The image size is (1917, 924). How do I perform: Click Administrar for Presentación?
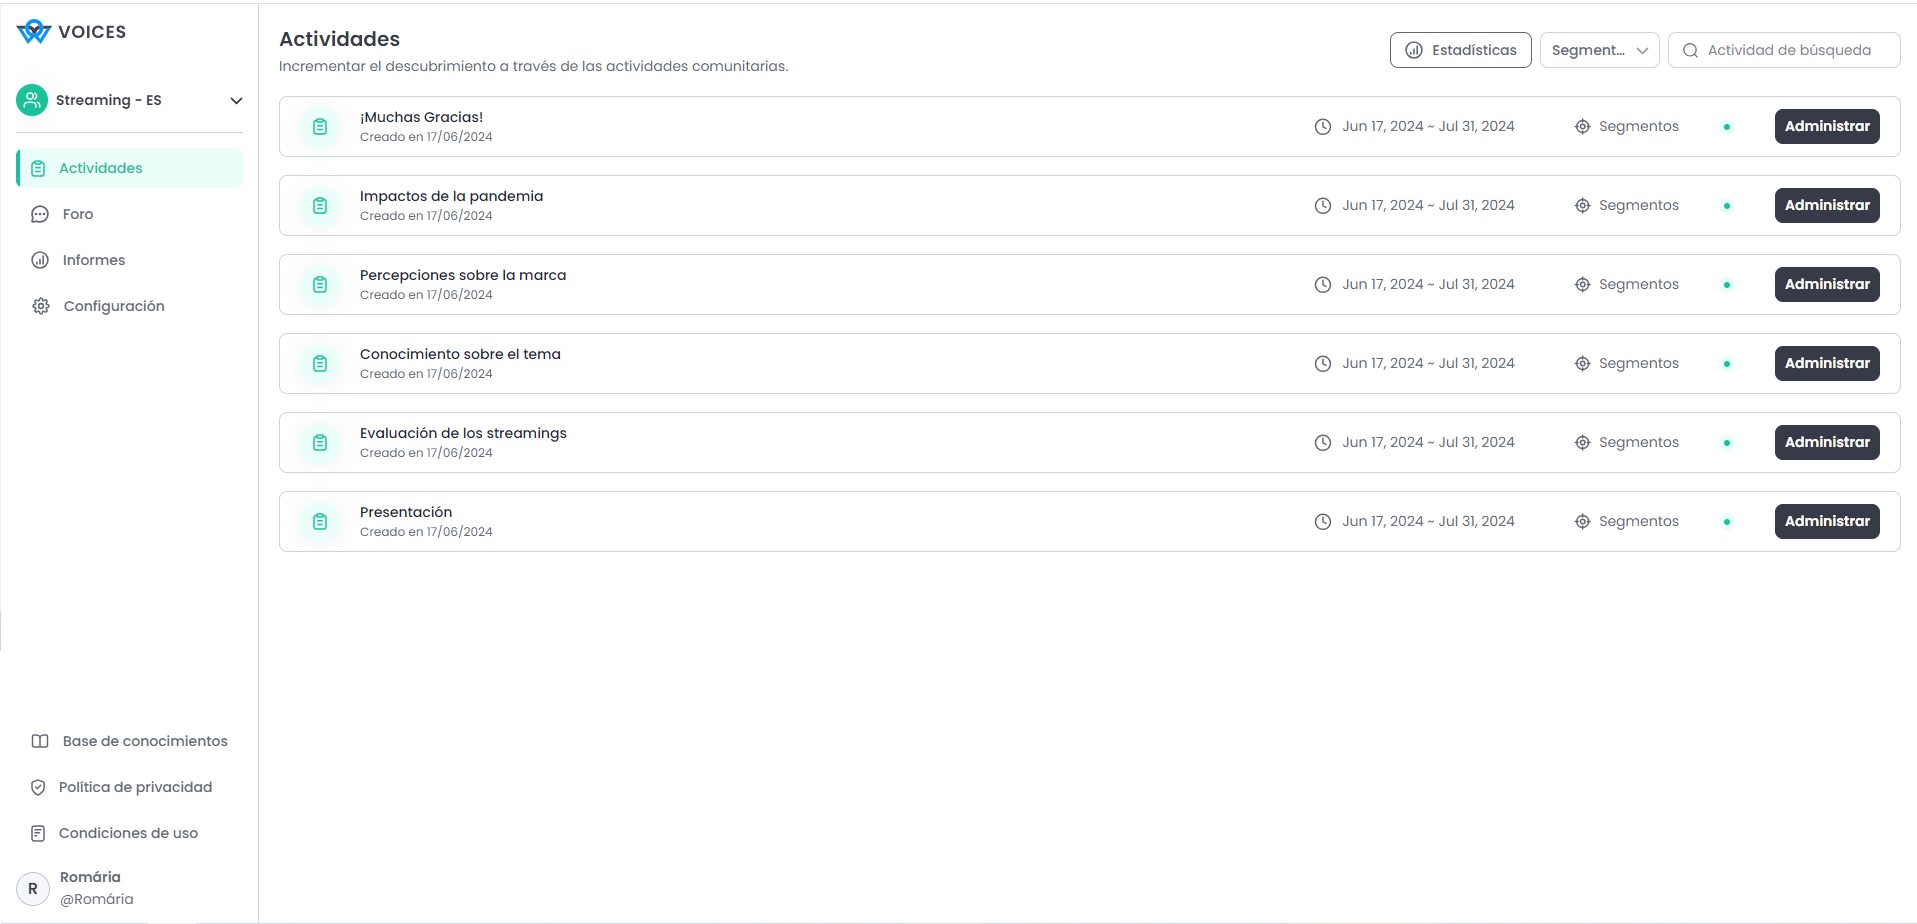point(1827,521)
